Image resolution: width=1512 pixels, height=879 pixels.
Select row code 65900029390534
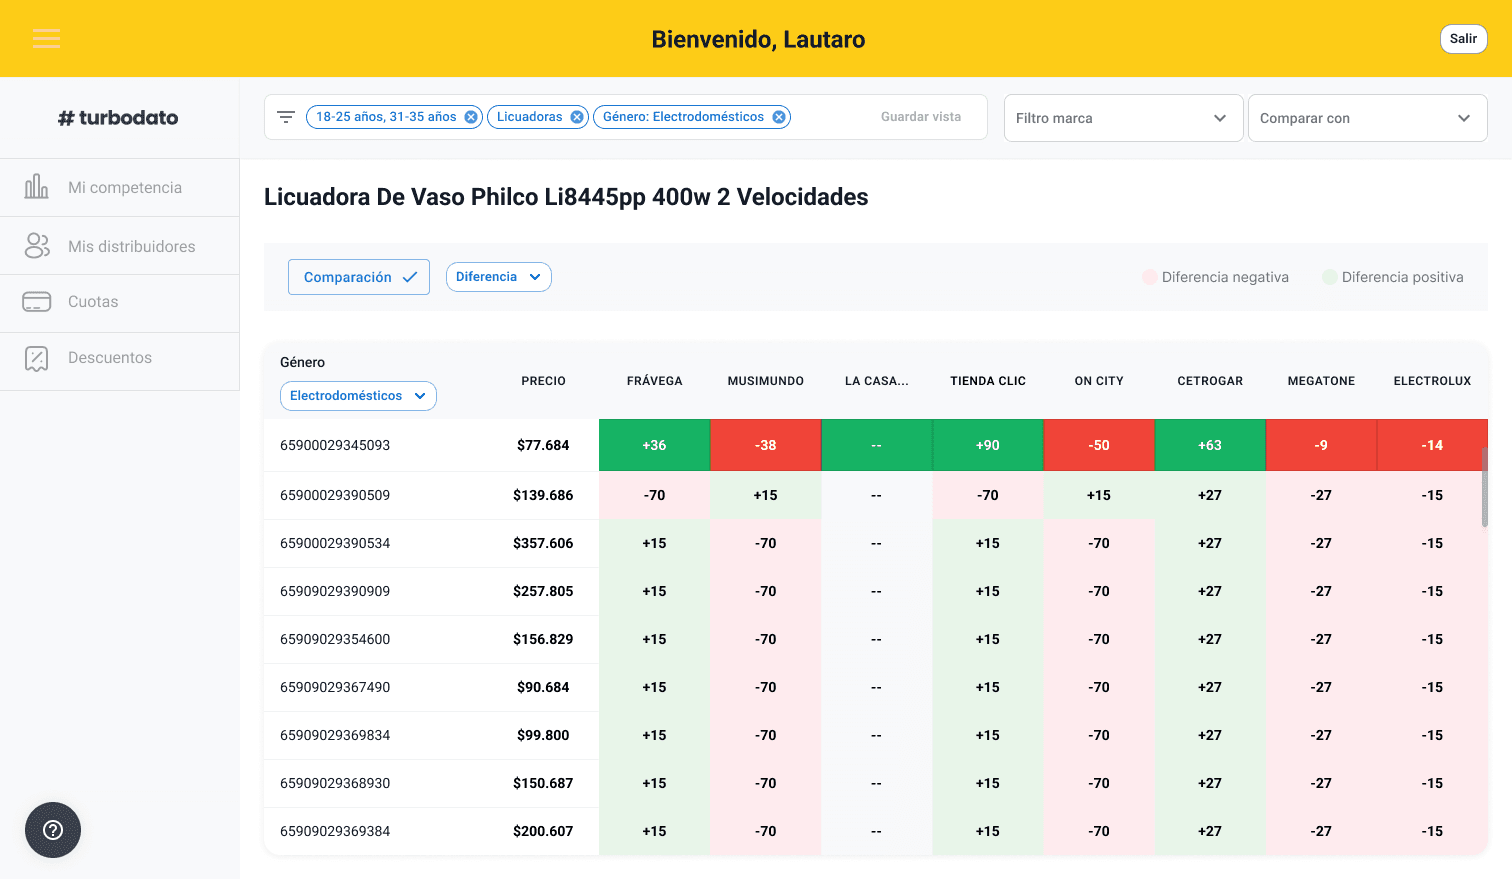click(335, 543)
